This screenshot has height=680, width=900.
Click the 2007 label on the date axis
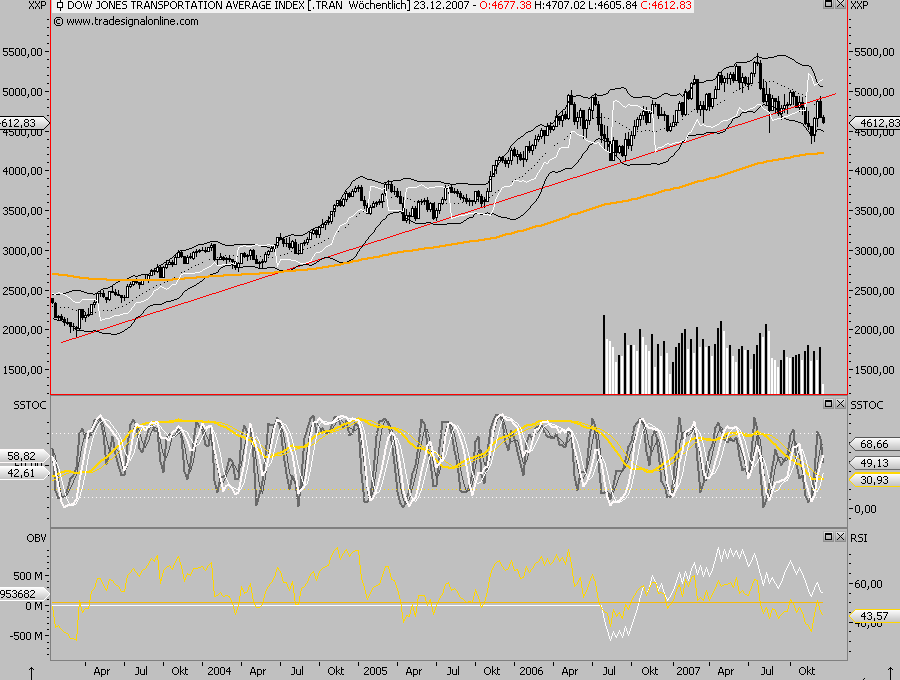687,672
